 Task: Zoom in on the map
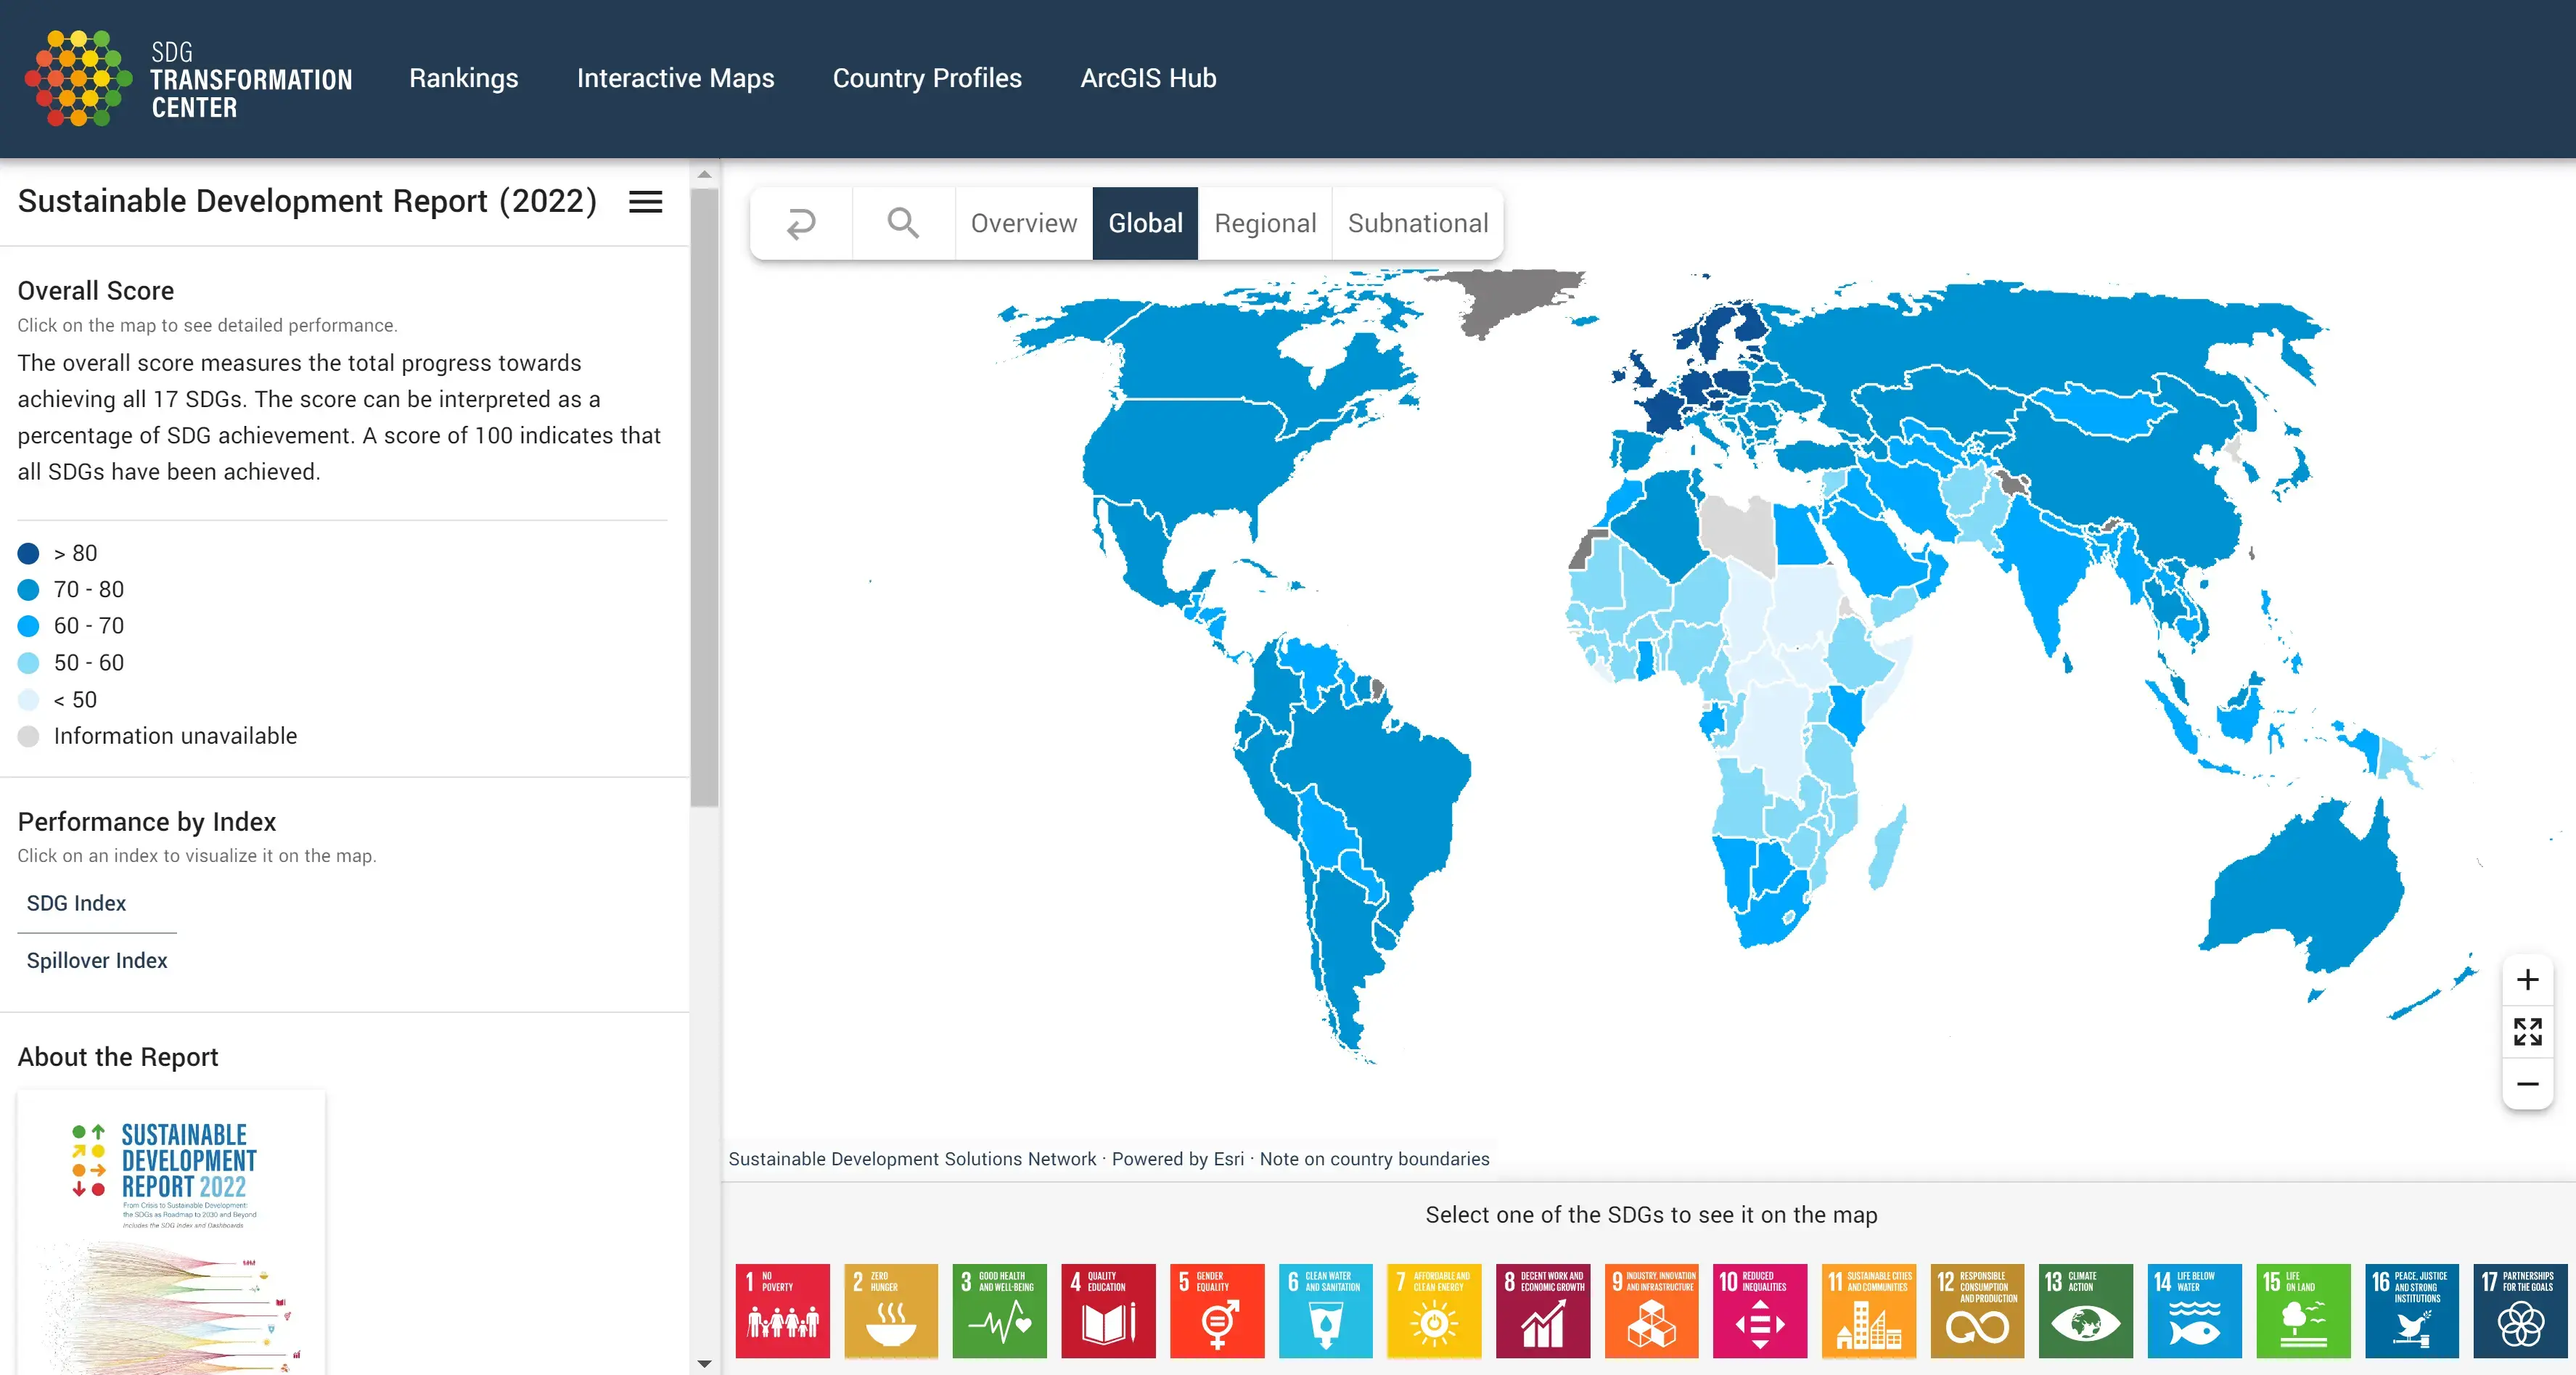[2527, 980]
